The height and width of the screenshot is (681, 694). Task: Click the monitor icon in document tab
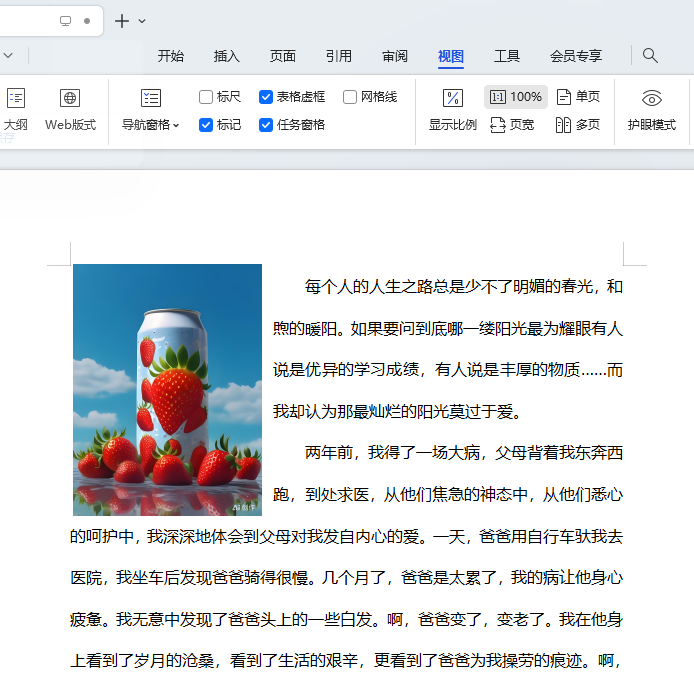point(66,21)
